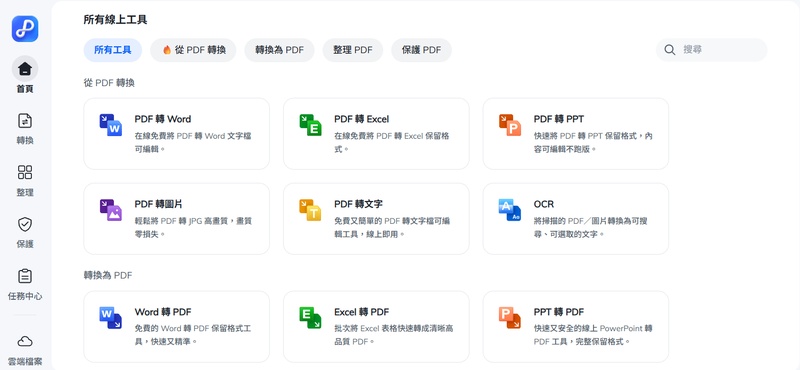Image resolution: width=800 pixels, height=370 pixels.
Task: Open 雲端檔案 cloud icon
Action: pos(25,341)
